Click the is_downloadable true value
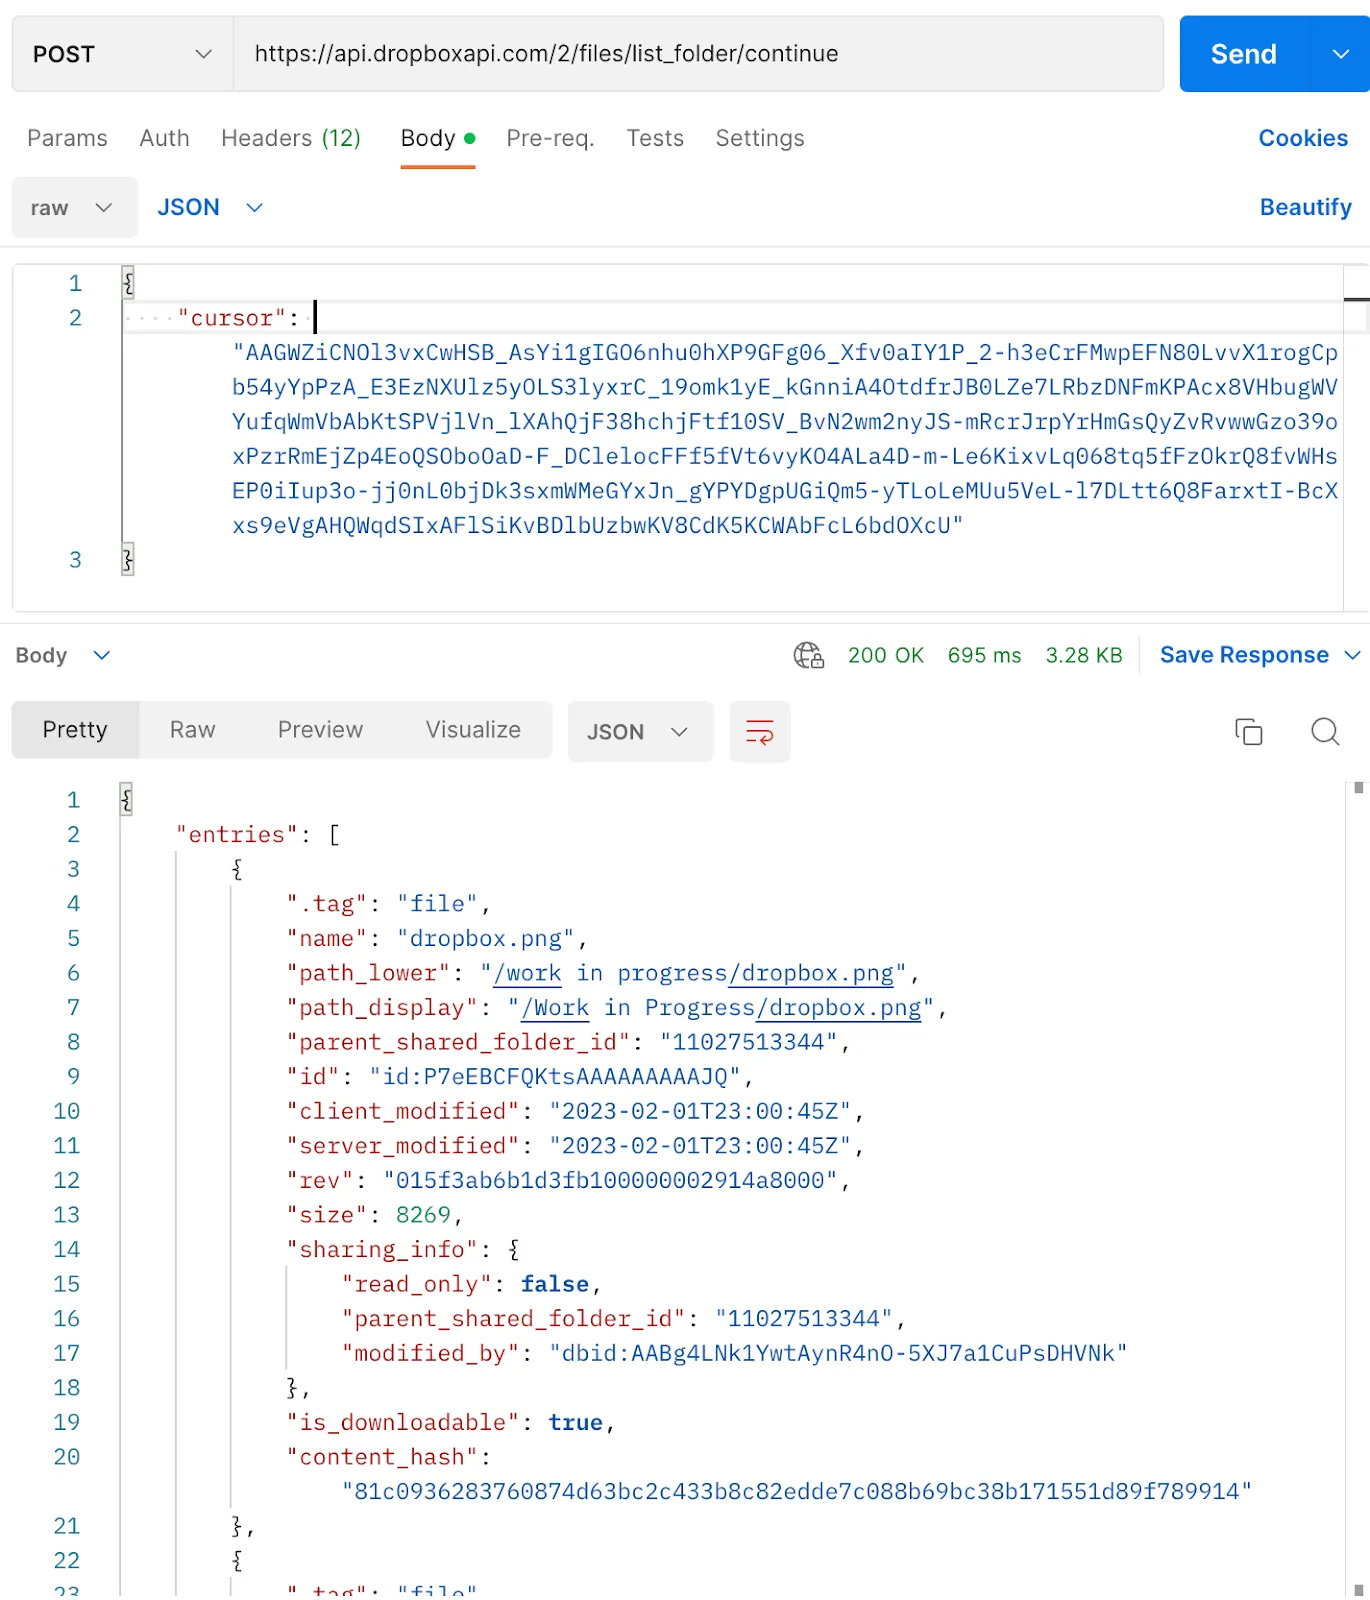 [575, 1423]
